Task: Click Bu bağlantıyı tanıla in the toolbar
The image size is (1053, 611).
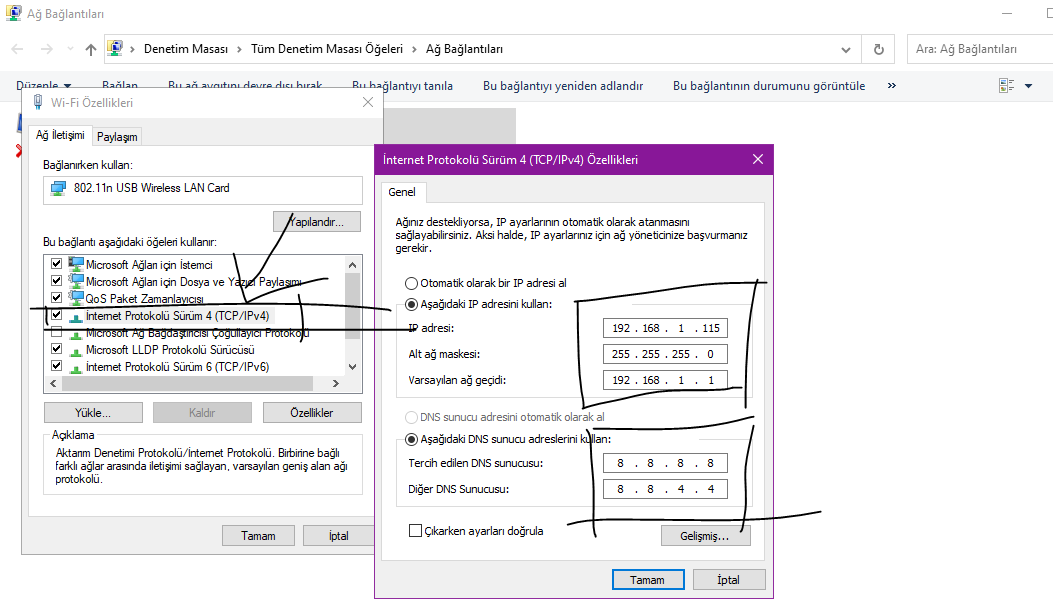Action: [x=402, y=86]
